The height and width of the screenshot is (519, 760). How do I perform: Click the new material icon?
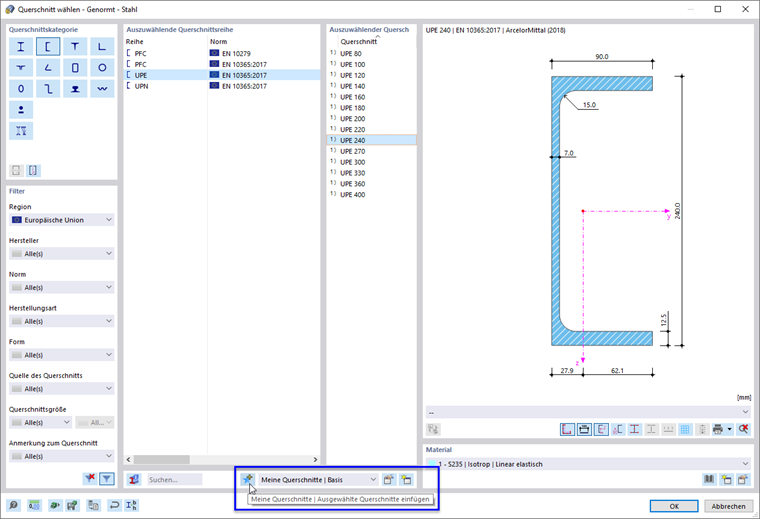tap(726, 479)
